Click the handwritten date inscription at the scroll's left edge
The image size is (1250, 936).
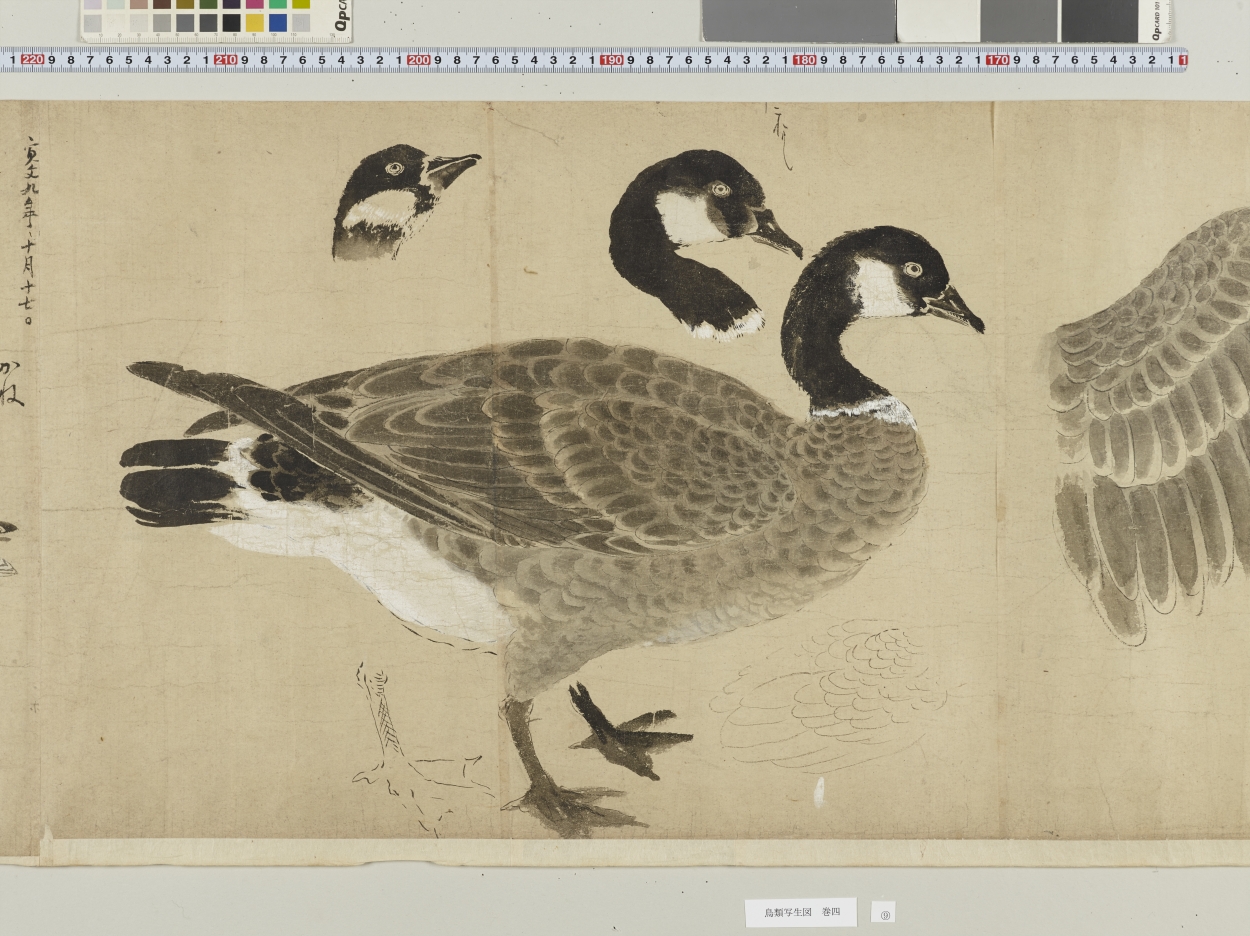click(x=29, y=232)
